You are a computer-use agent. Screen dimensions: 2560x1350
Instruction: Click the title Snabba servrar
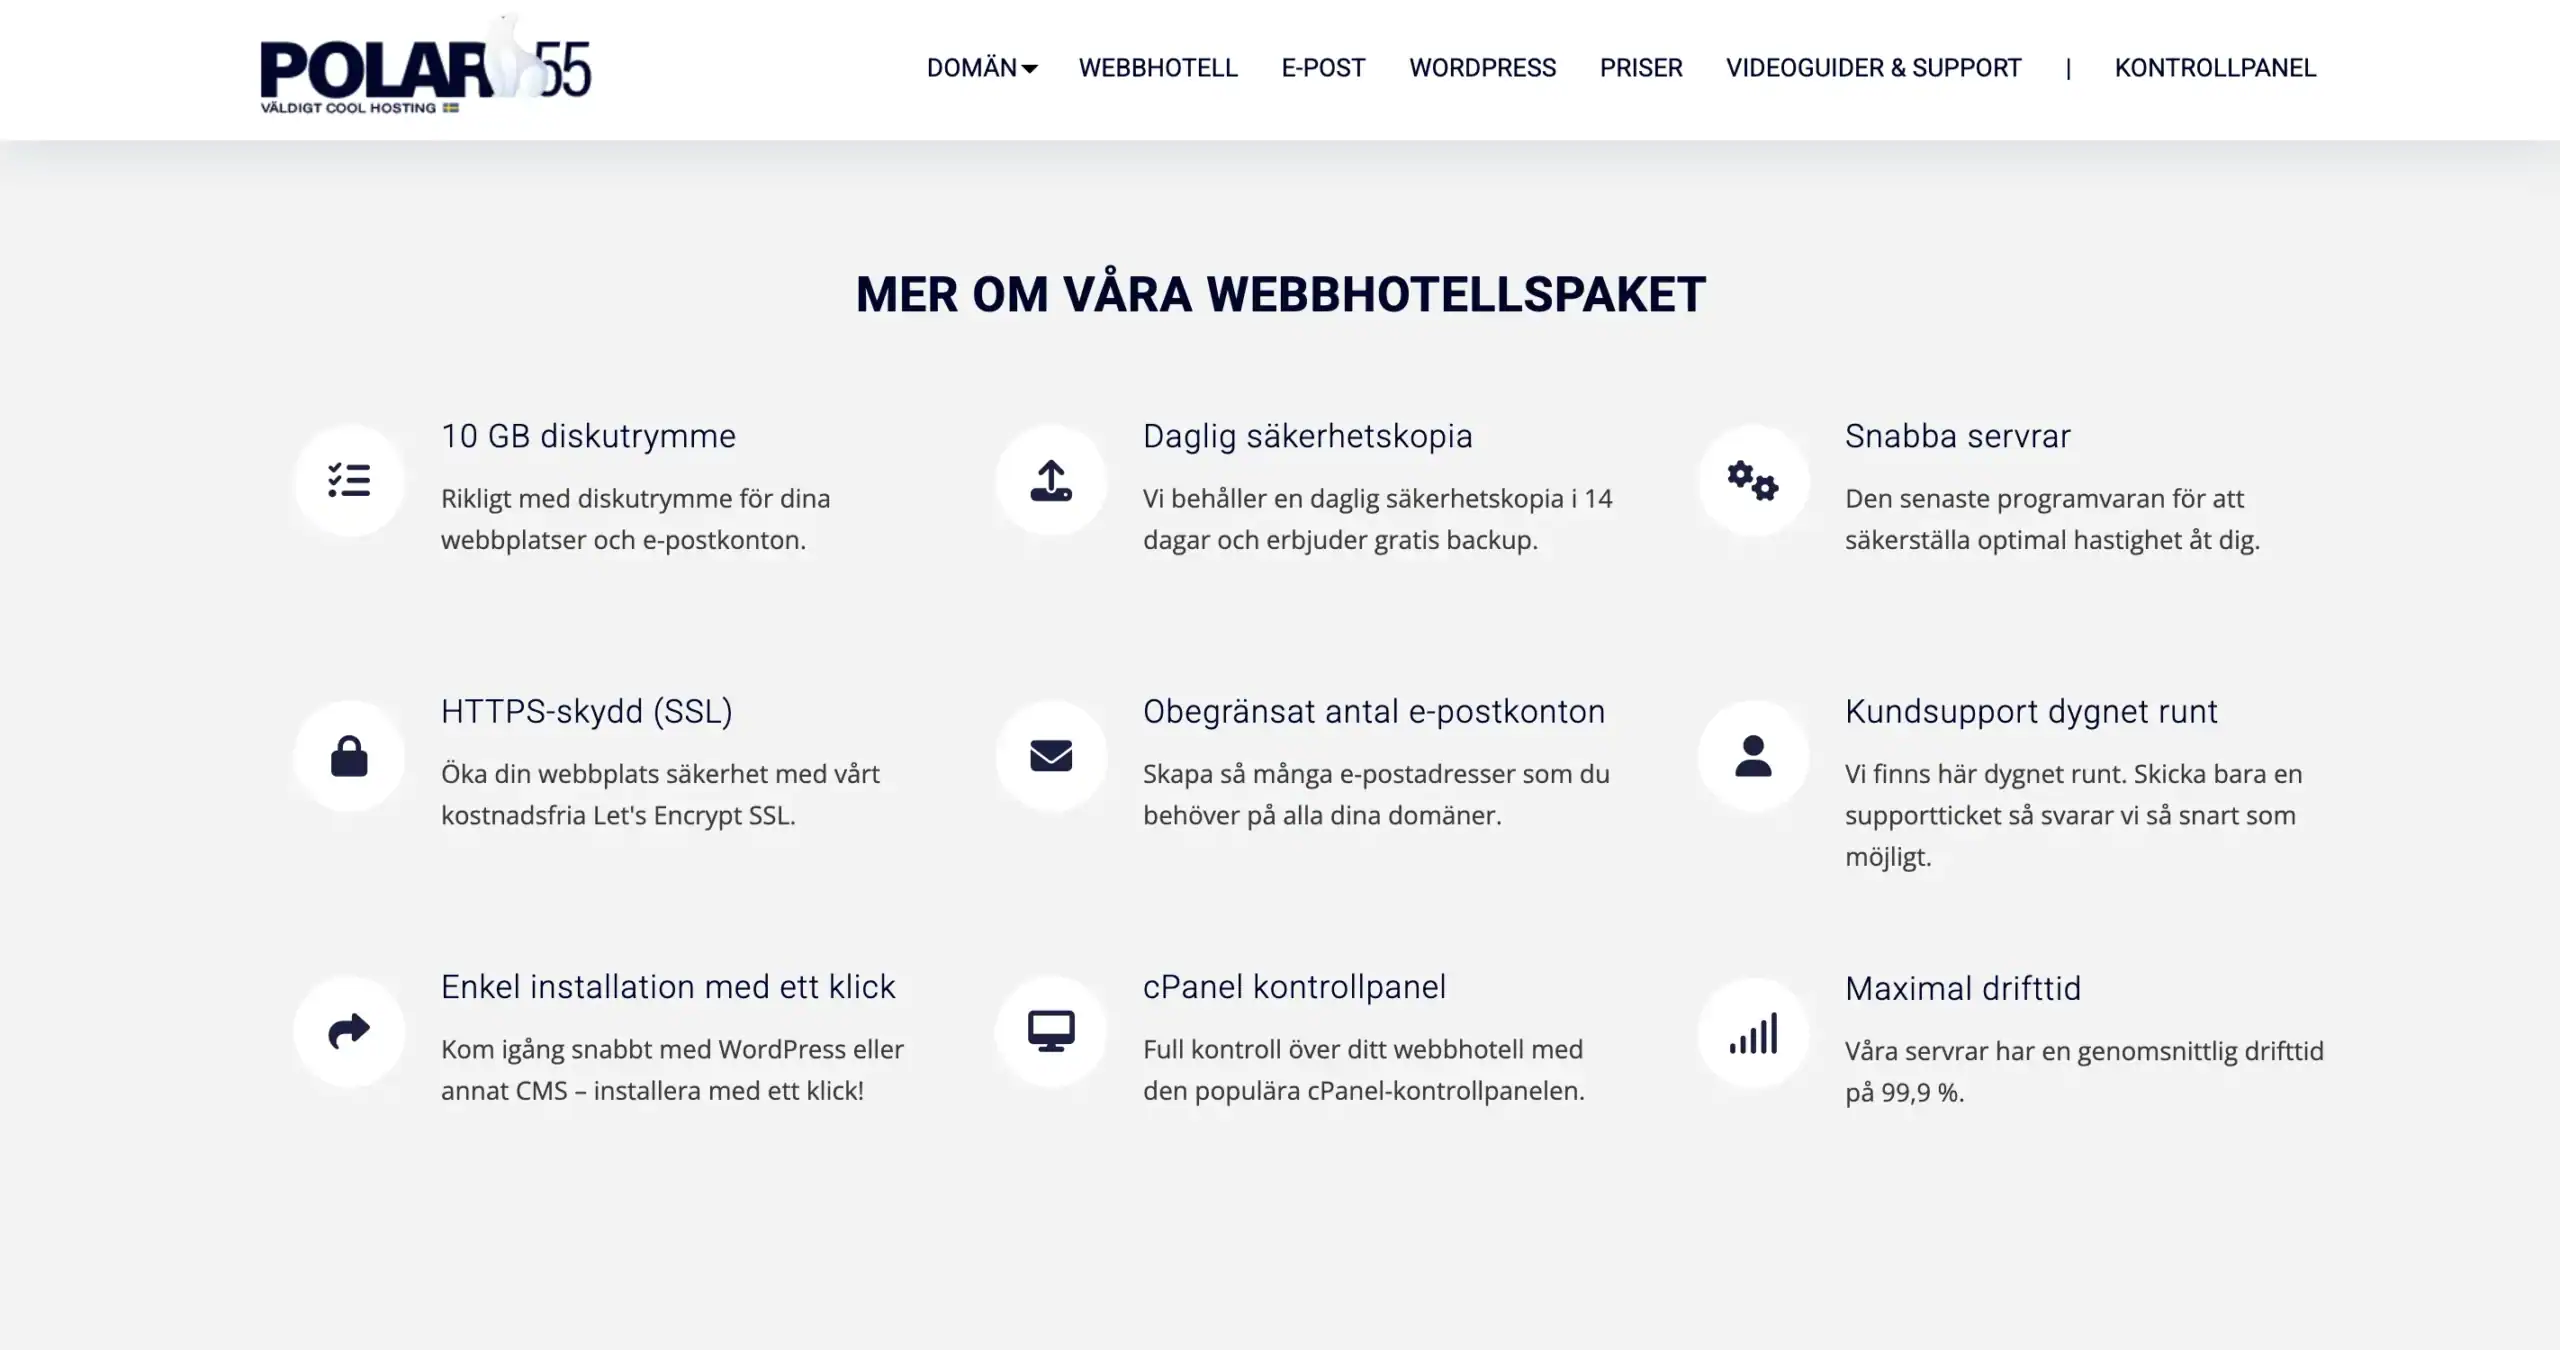1957,436
